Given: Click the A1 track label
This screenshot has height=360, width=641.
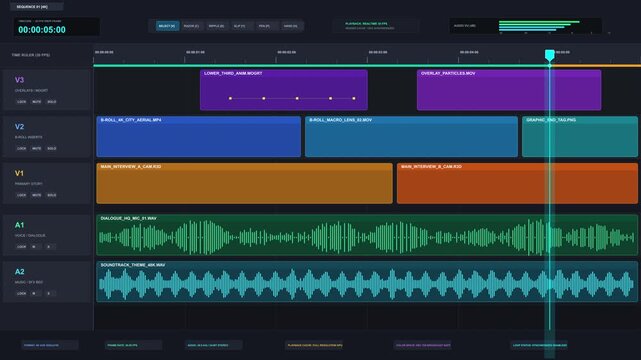Looking at the screenshot, I should point(19,225).
